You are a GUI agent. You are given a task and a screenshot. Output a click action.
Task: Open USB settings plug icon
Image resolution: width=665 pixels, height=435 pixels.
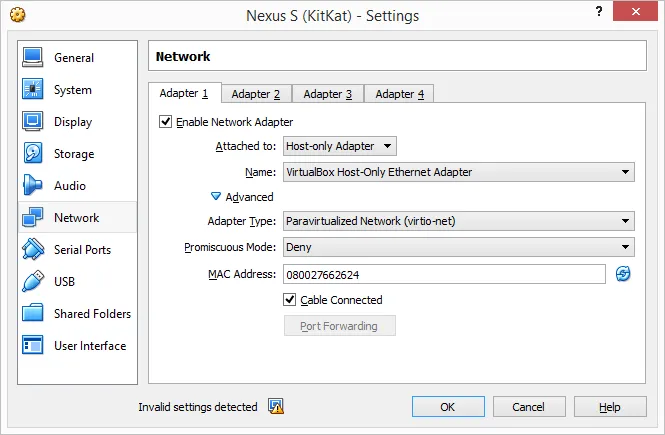click(33, 282)
